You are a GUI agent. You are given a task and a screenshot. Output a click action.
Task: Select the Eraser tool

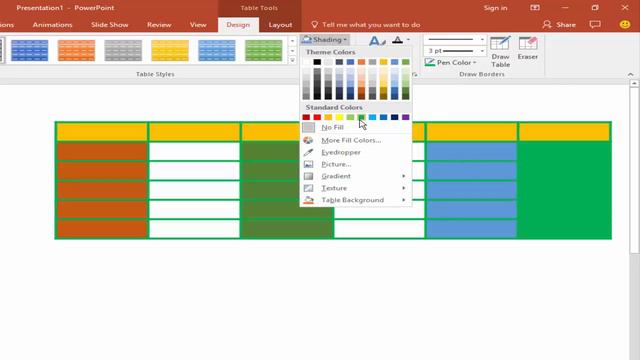point(527,49)
